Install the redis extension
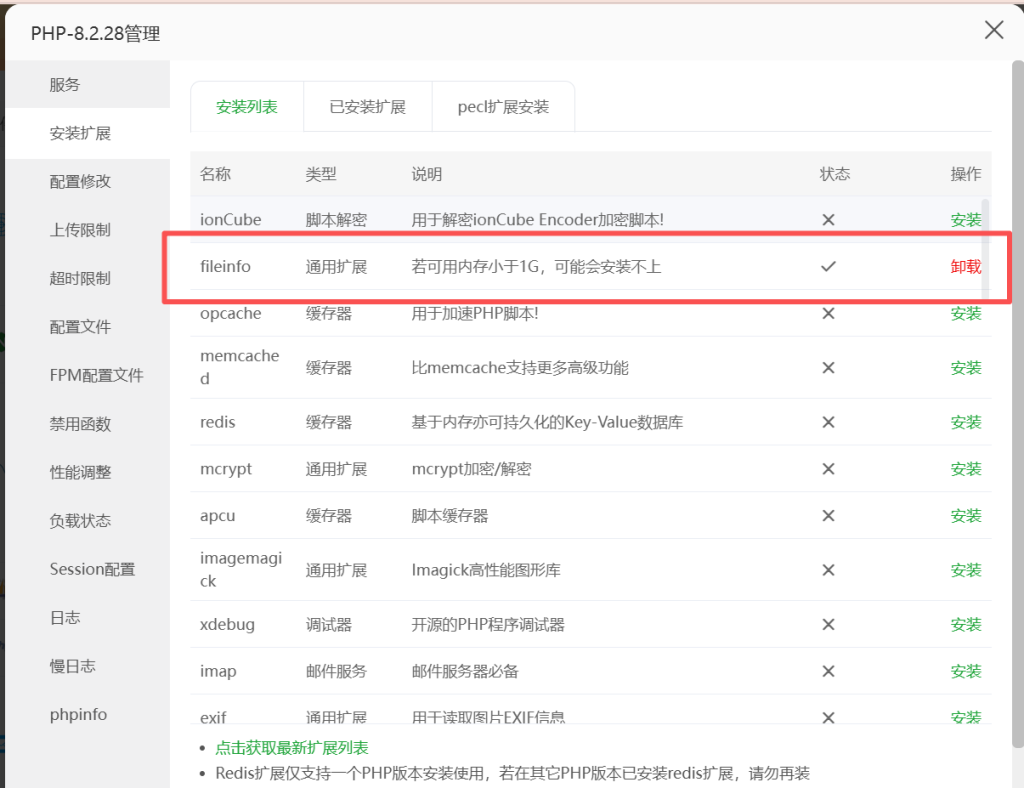Screen dimensions: 1024x788 [x=965, y=422]
